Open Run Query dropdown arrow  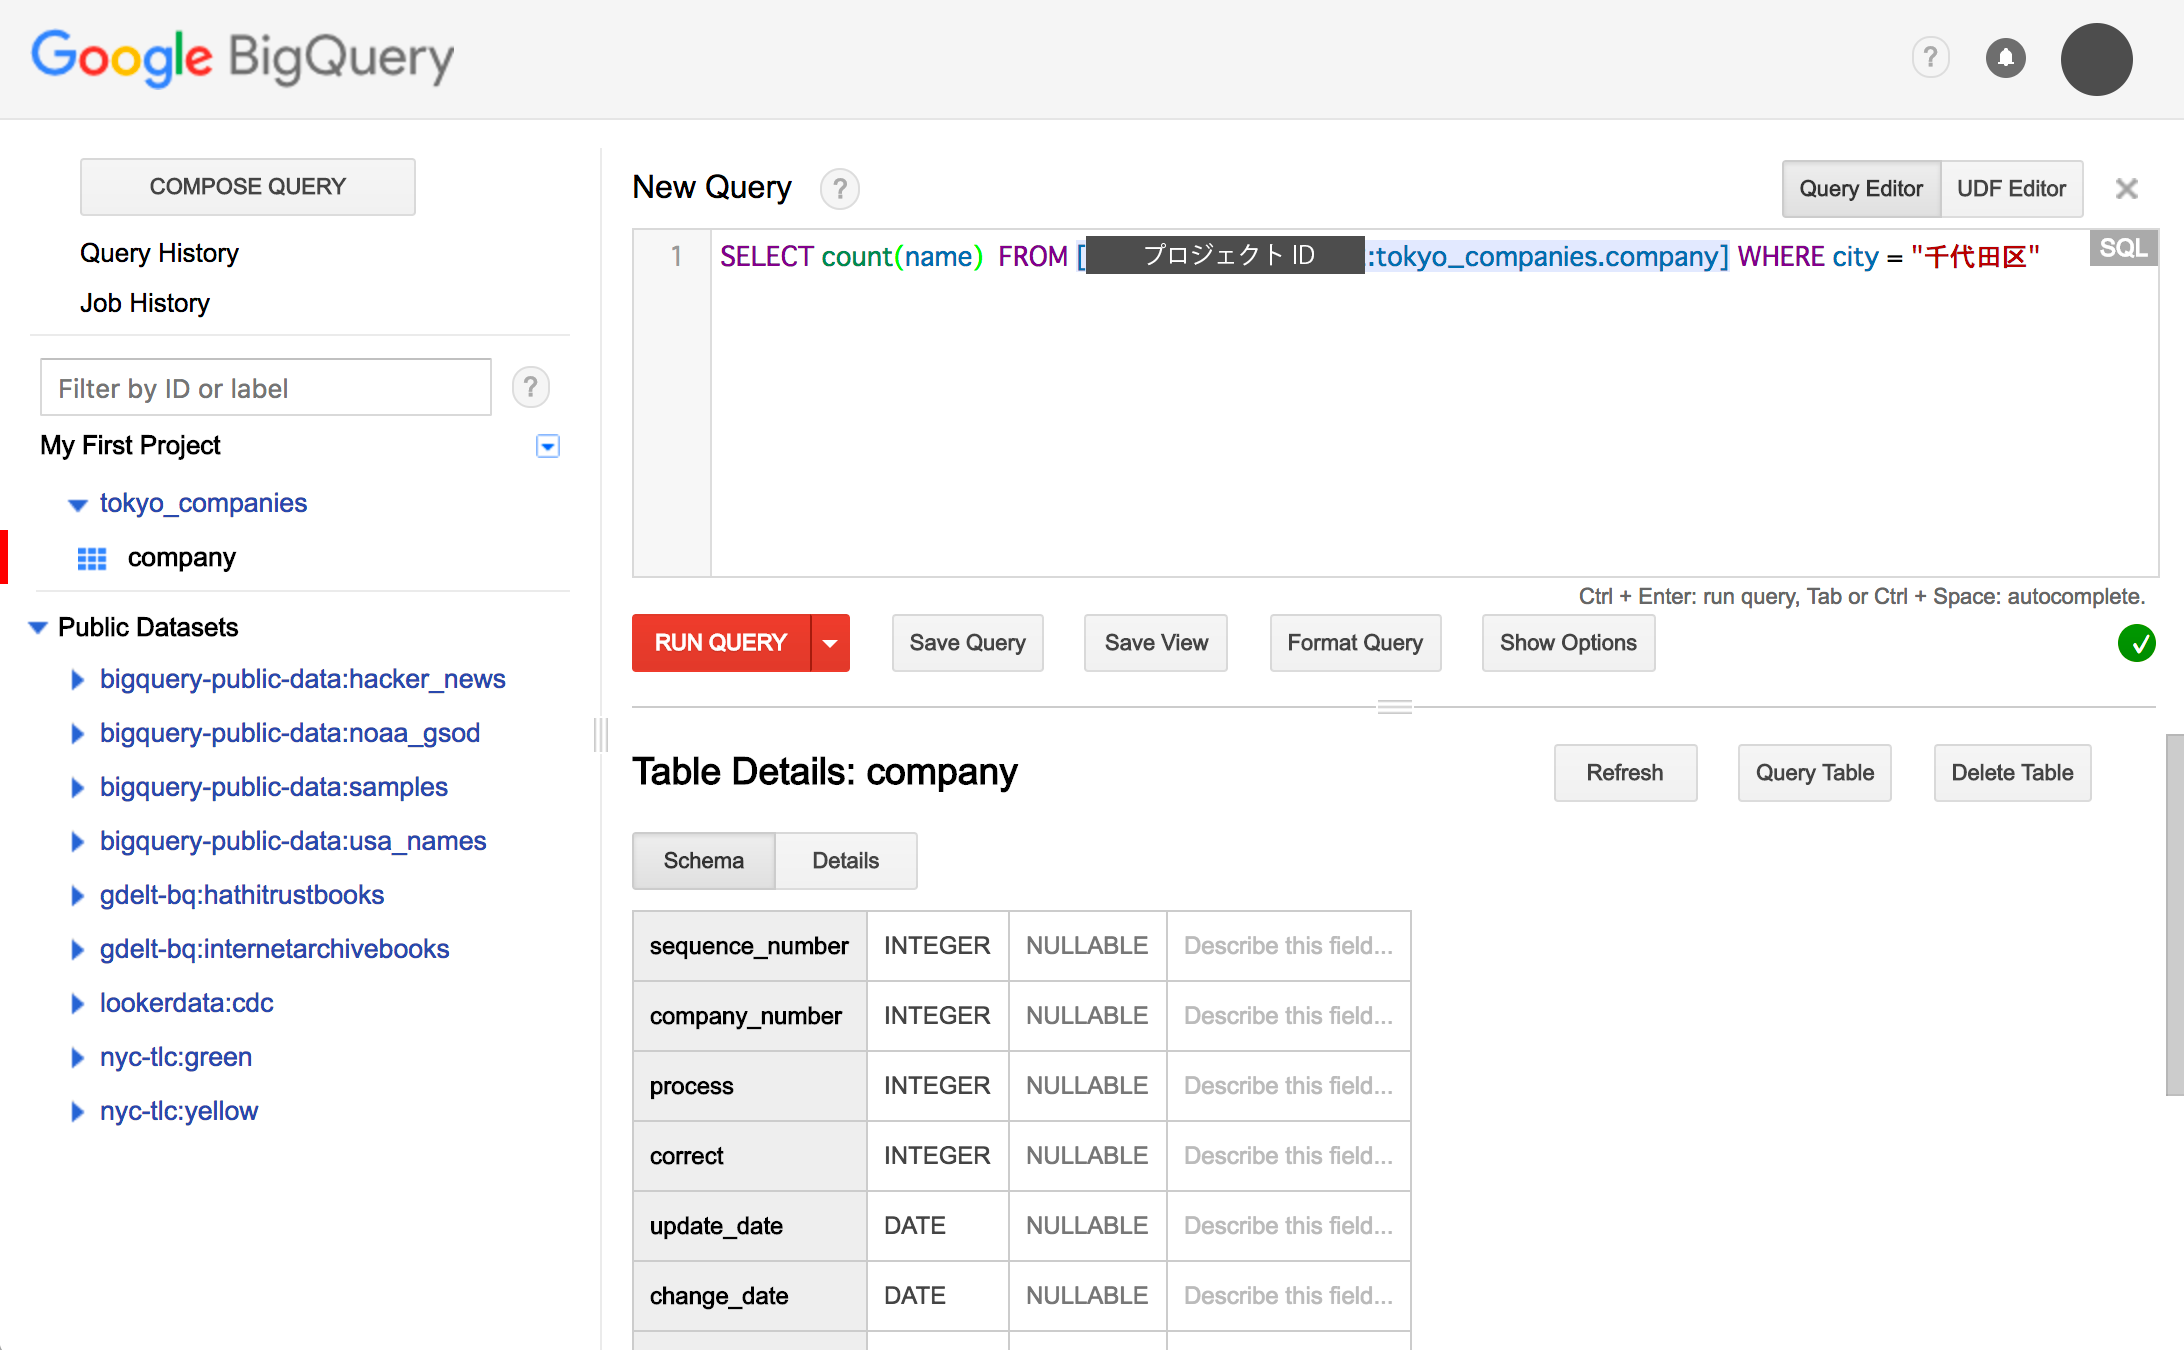click(830, 643)
